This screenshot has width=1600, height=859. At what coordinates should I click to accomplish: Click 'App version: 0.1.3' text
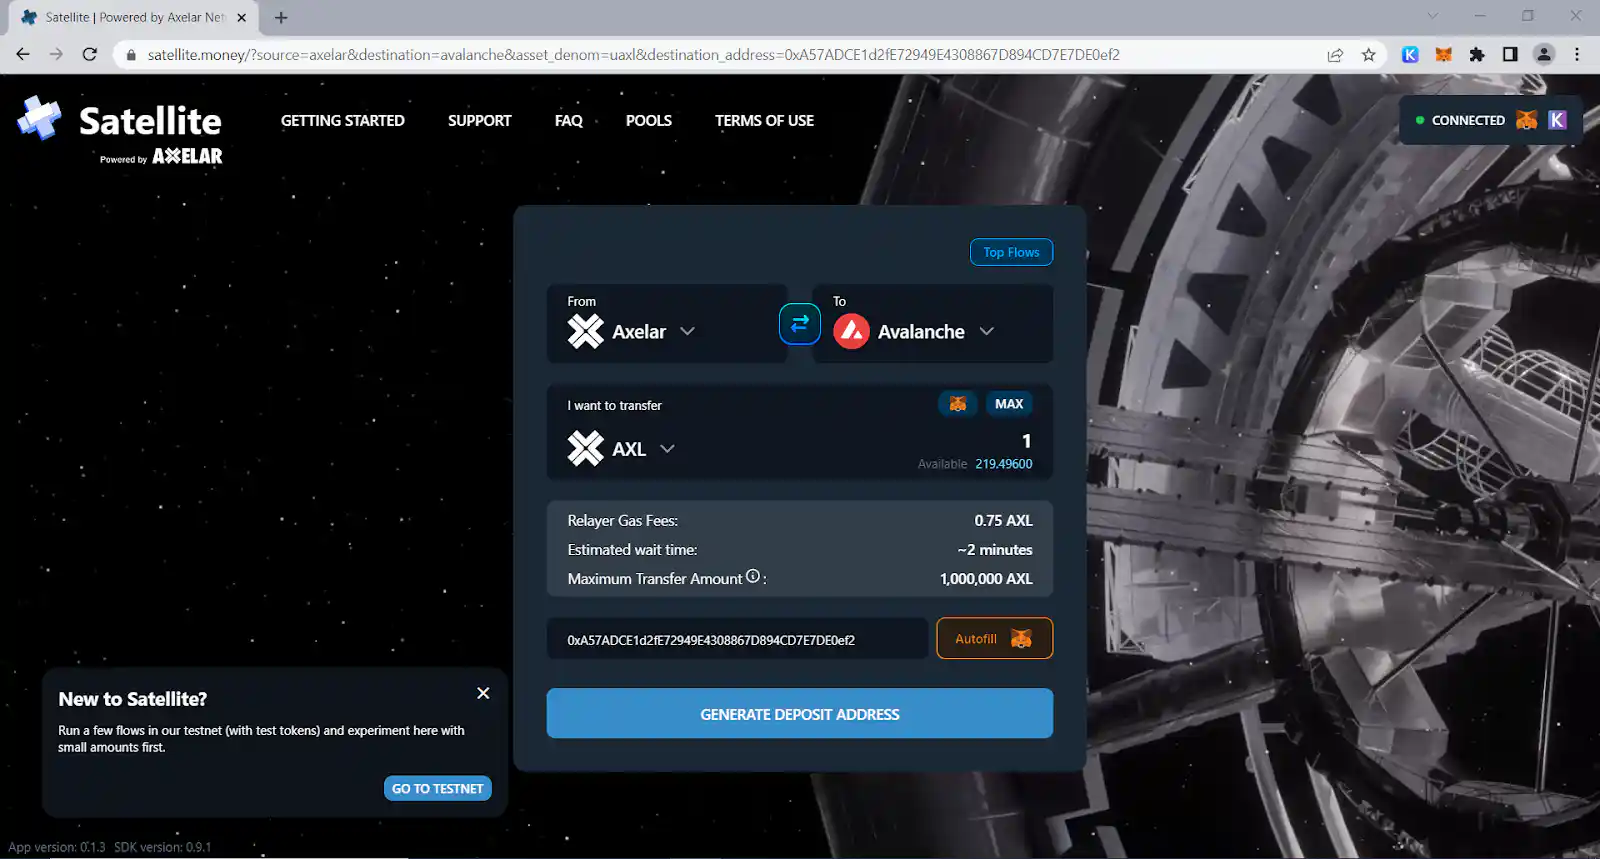[x=57, y=847]
